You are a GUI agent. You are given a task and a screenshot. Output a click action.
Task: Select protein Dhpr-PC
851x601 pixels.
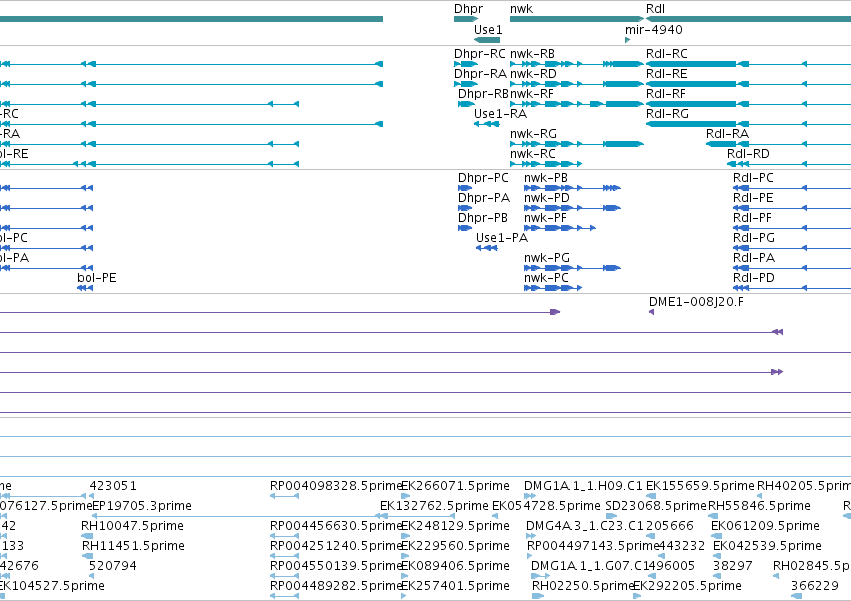(465, 188)
